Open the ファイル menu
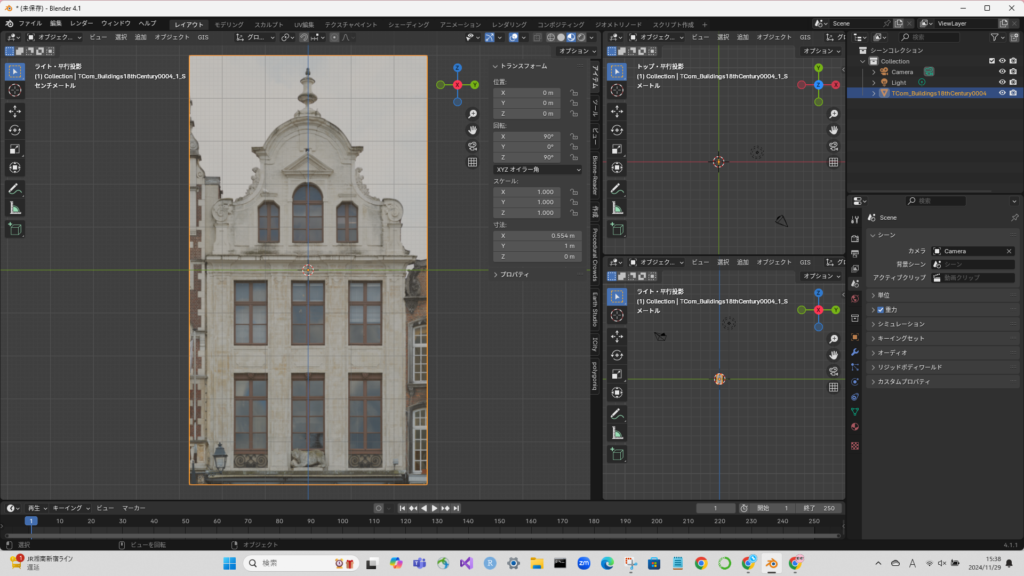This screenshot has width=1024, height=576. (30, 22)
